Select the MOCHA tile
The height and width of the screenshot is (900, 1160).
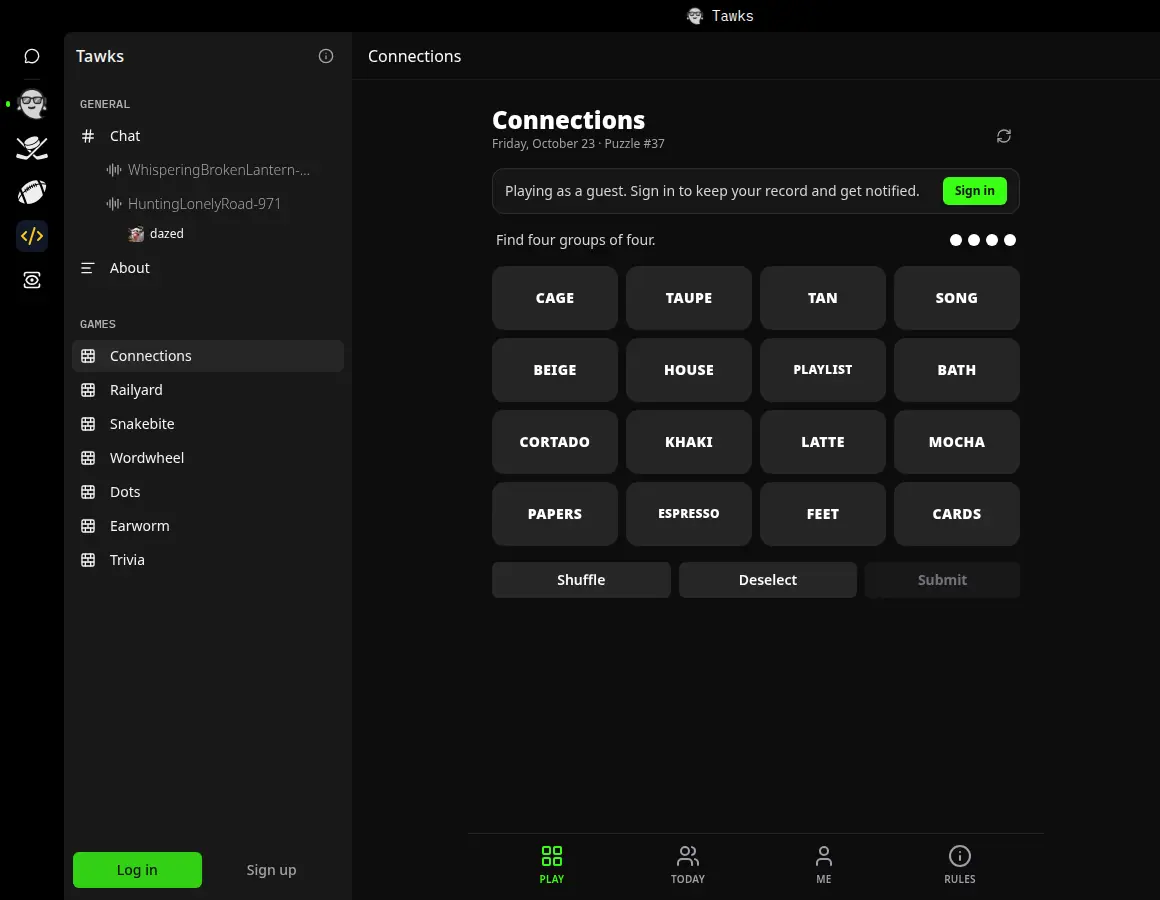point(957,441)
